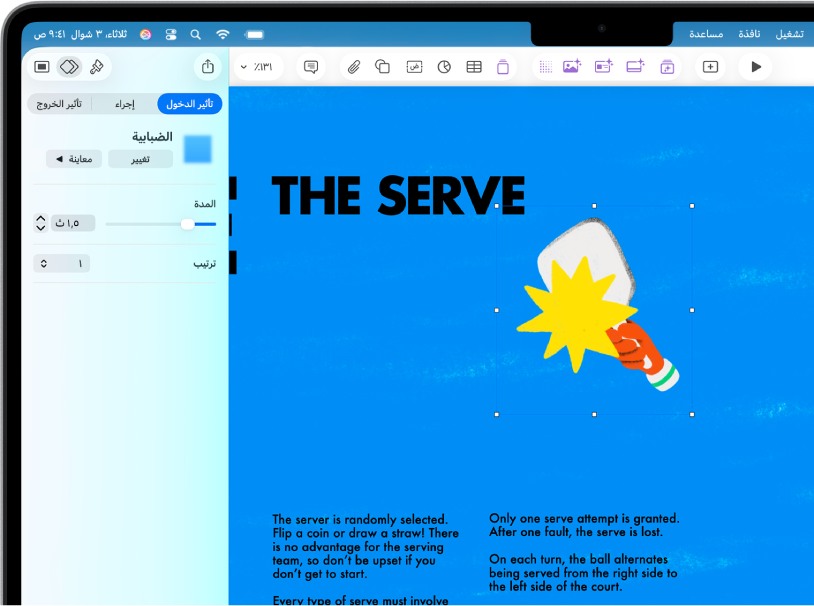Viewport: 814px width, 606px height.
Task: Play the slideshow with the play button
Action: [x=756, y=66]
